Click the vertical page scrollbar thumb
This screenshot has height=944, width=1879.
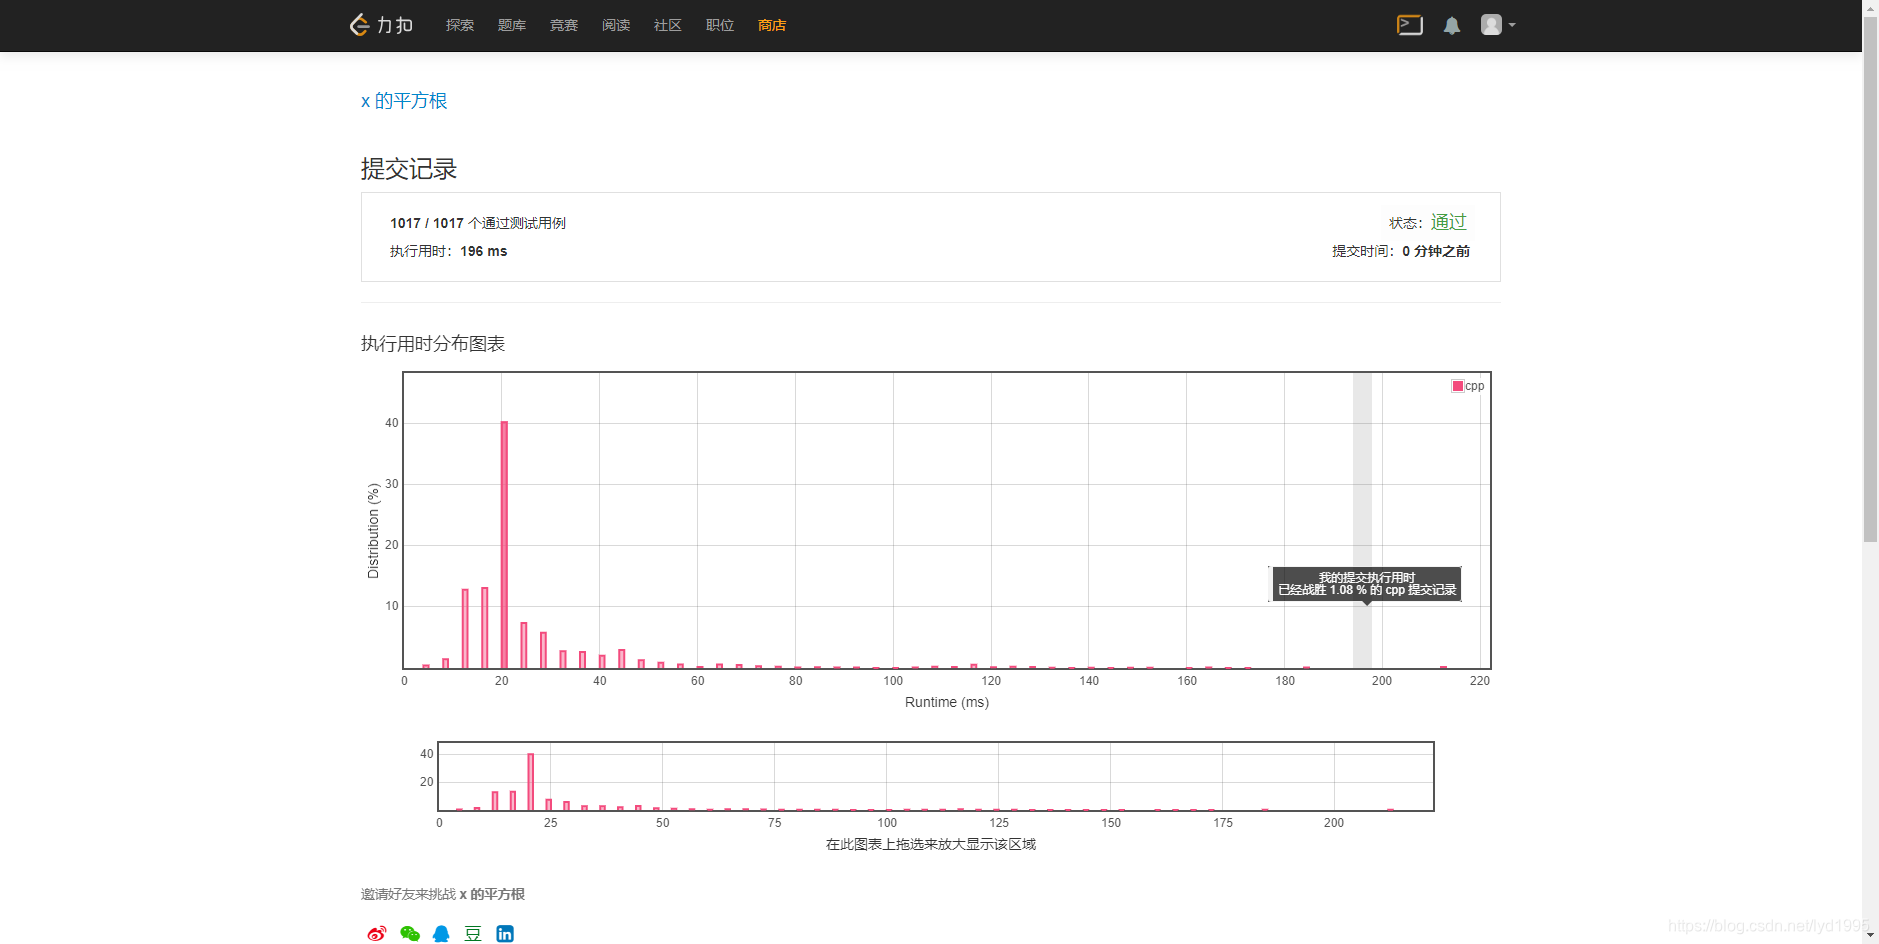point(1870,280)
